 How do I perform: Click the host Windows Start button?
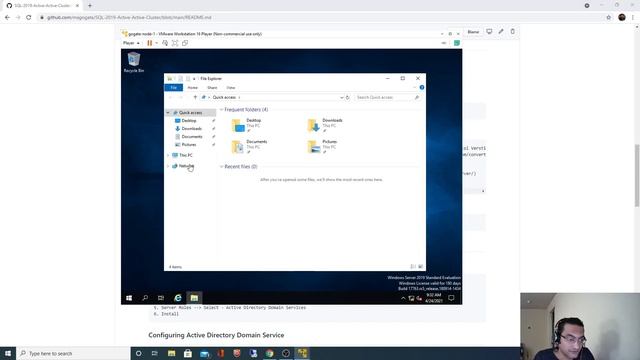coord(8,353)
